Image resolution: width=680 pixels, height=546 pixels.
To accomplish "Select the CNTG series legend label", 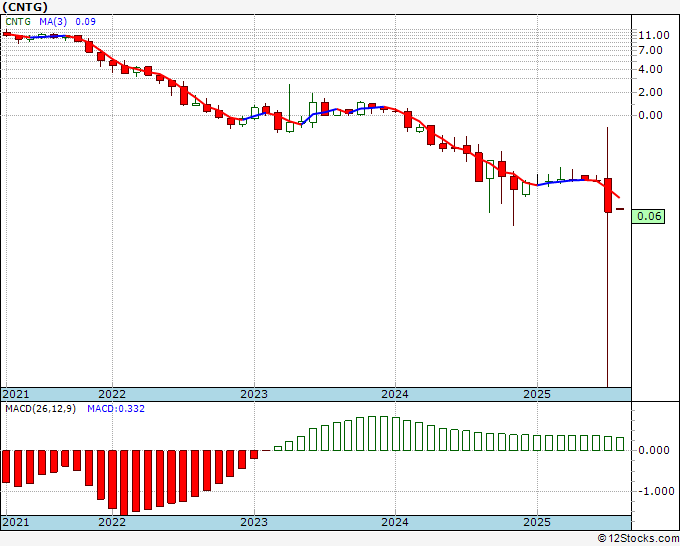I will (18, 21).
